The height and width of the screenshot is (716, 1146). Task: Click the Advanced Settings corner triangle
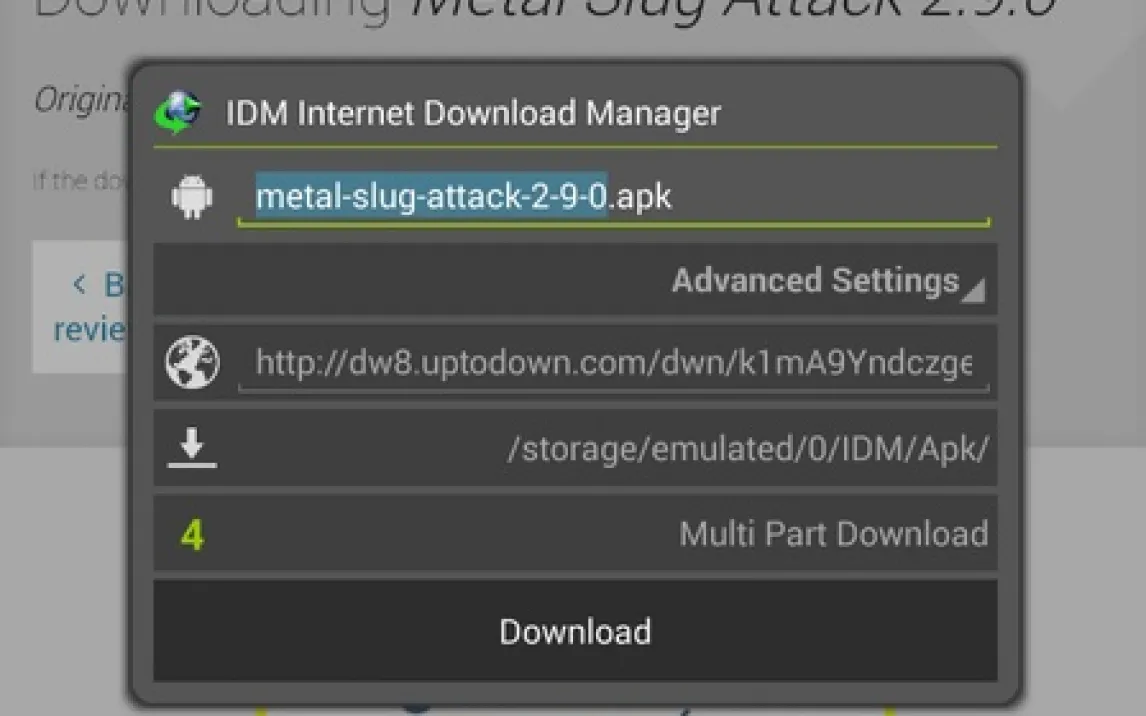(x=973, y=291)
